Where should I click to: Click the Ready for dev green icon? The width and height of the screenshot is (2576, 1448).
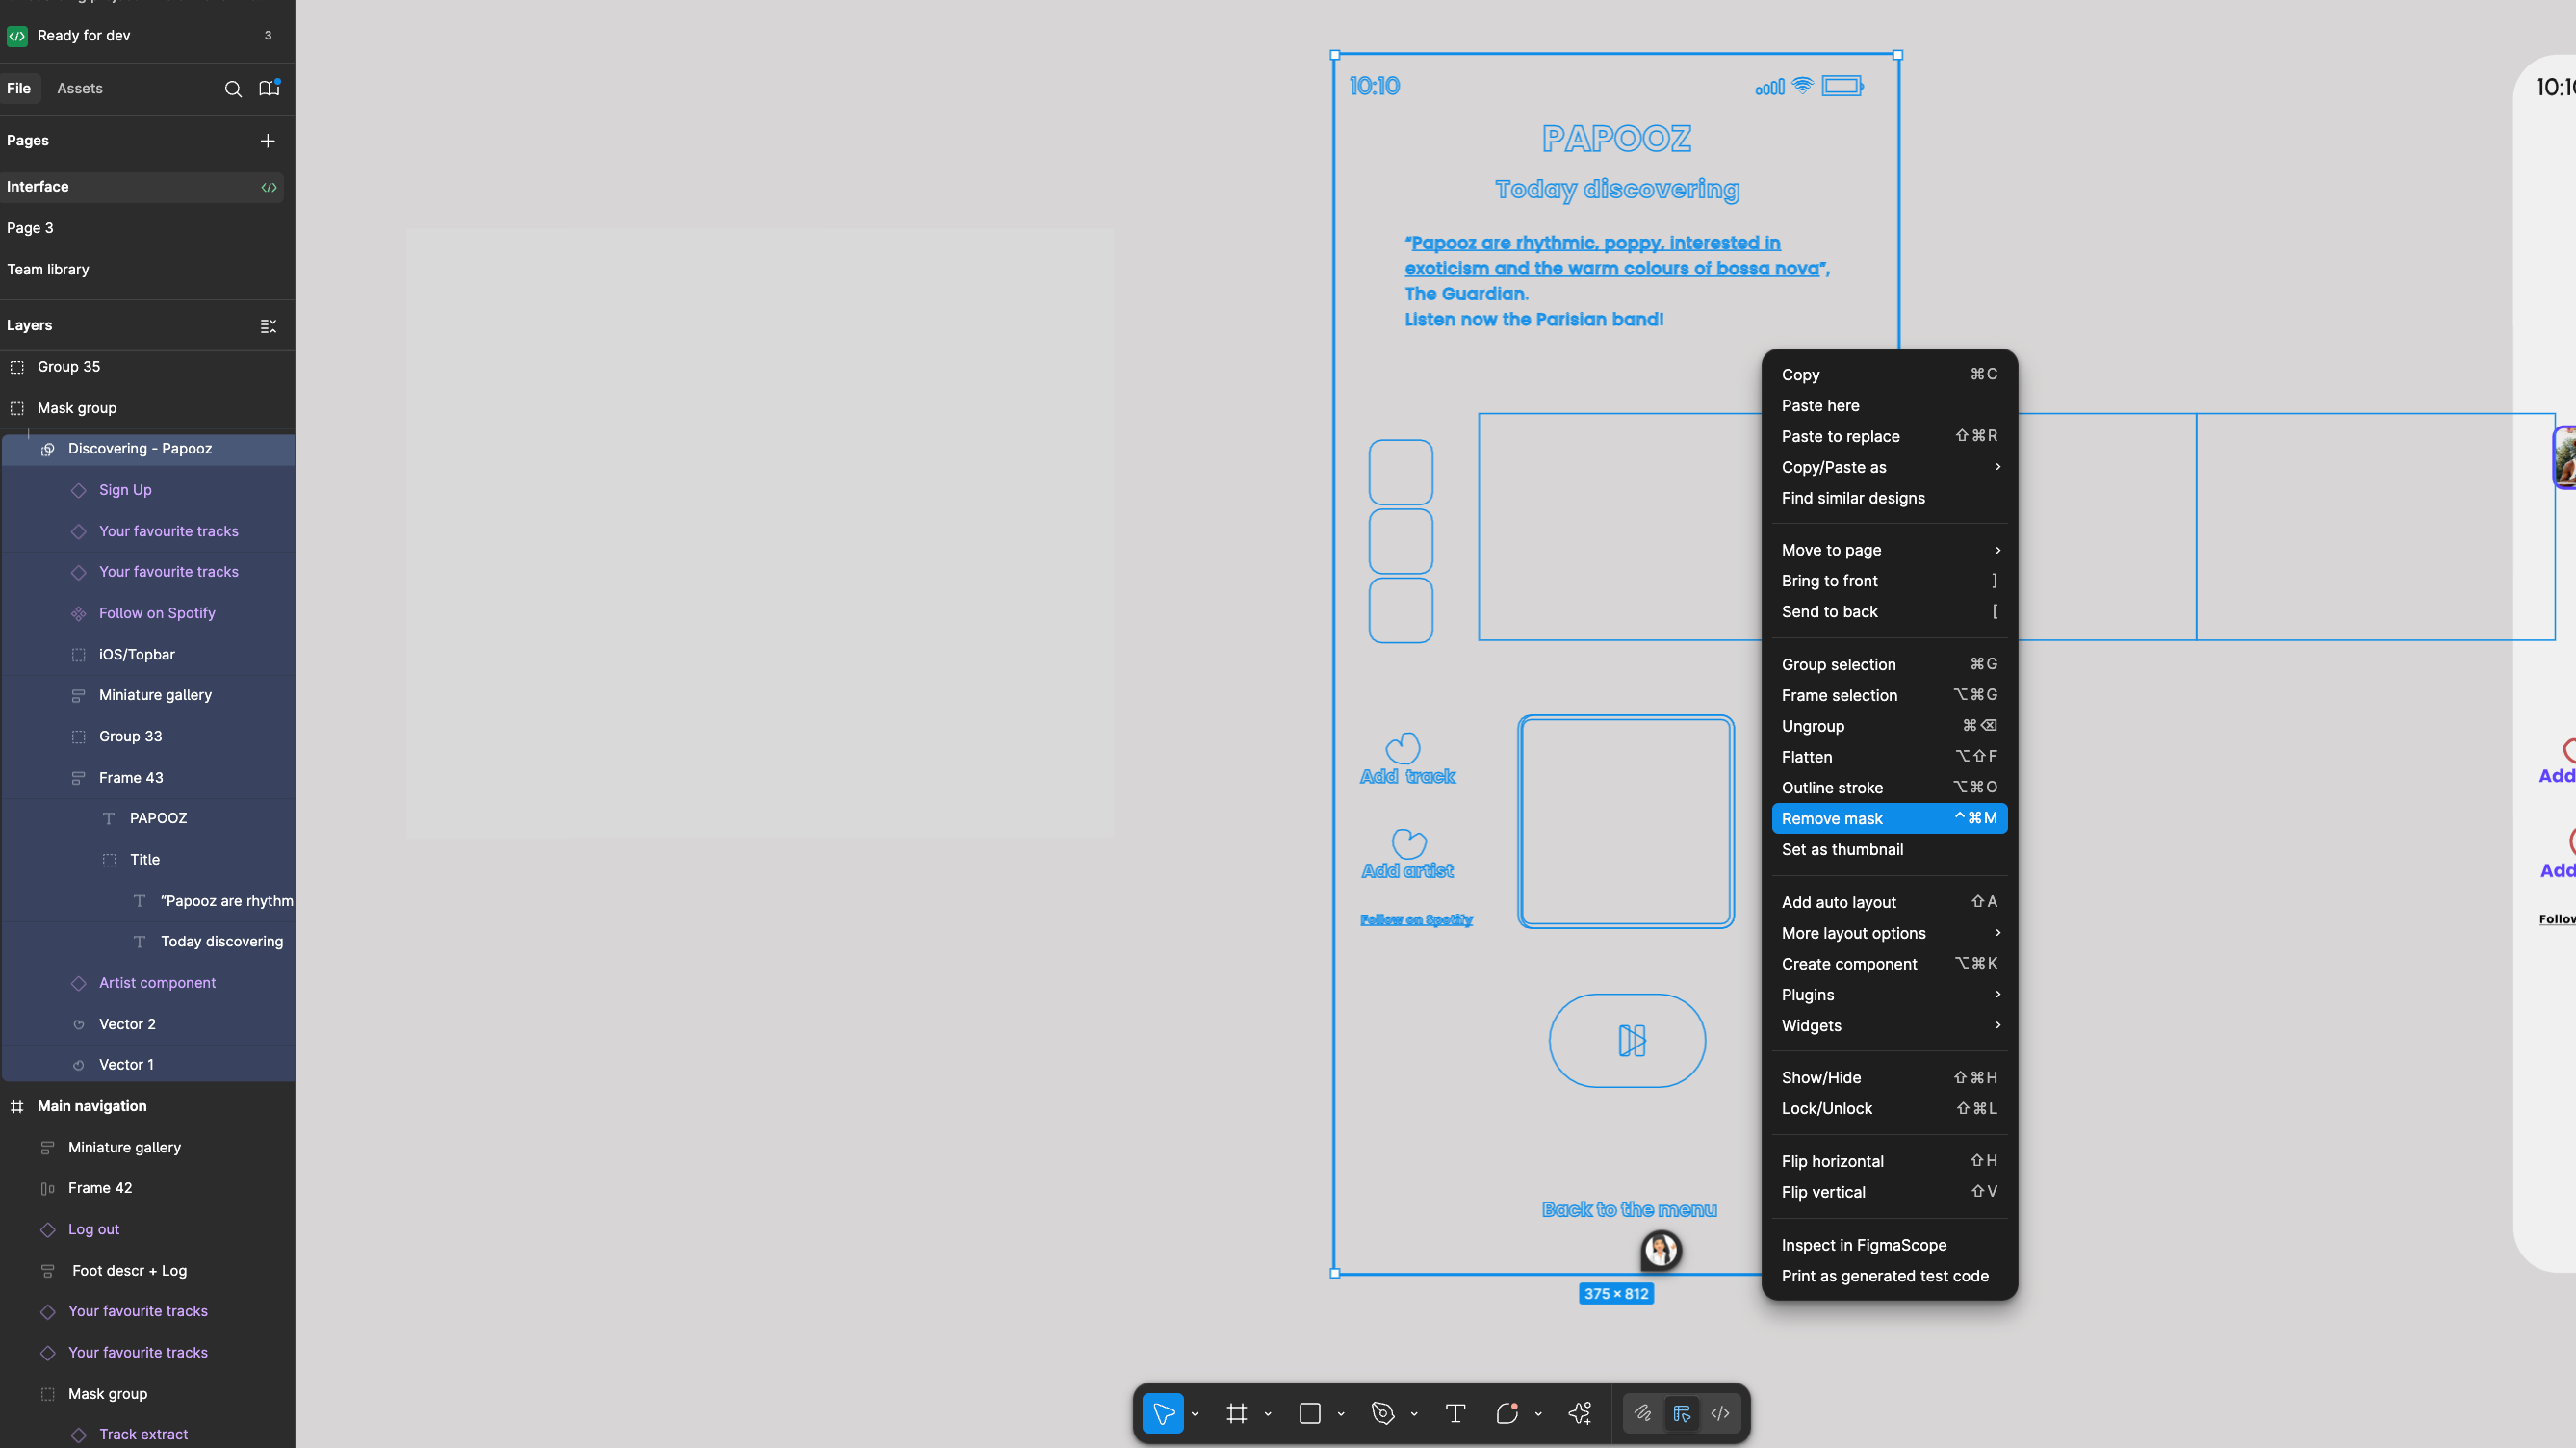pyautogui.click(x=17, y=36)
